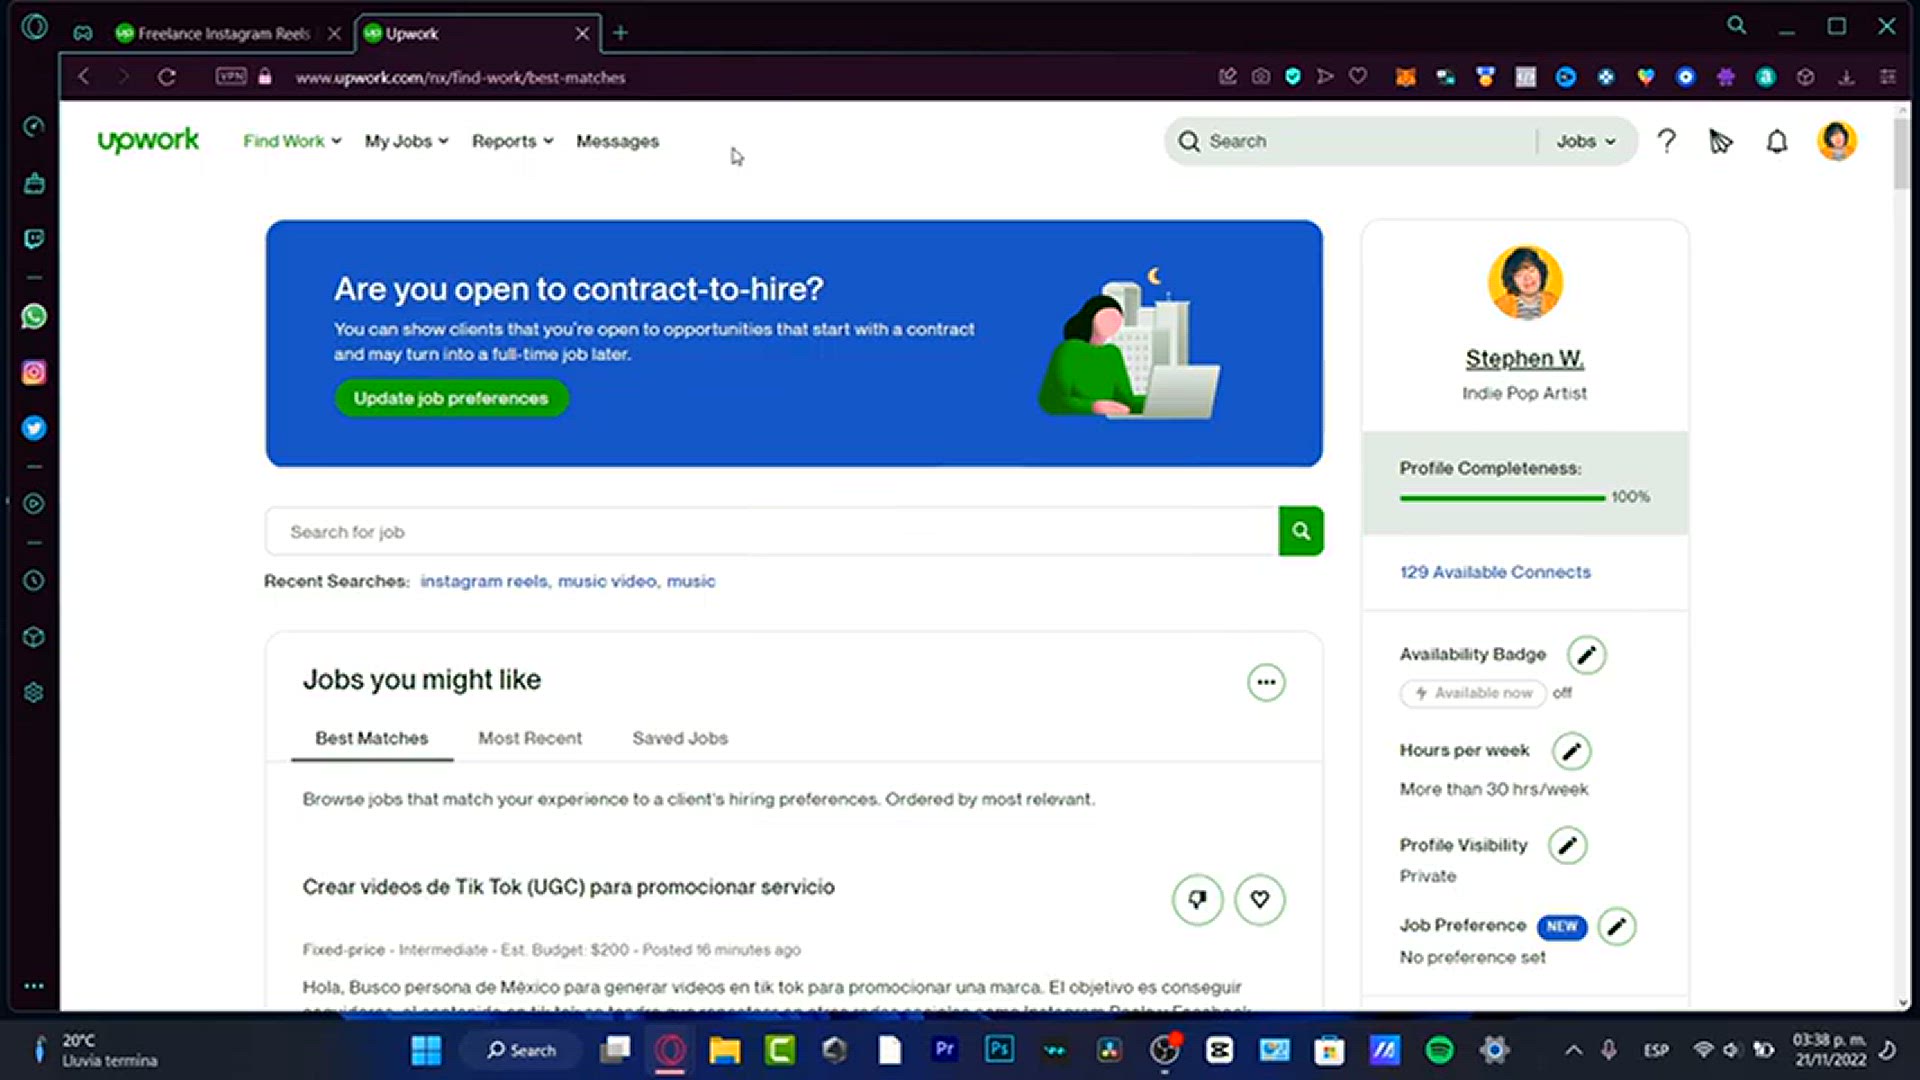Toggle the VPN badge in address bar

pyautogui.click(x=231, y=76)
